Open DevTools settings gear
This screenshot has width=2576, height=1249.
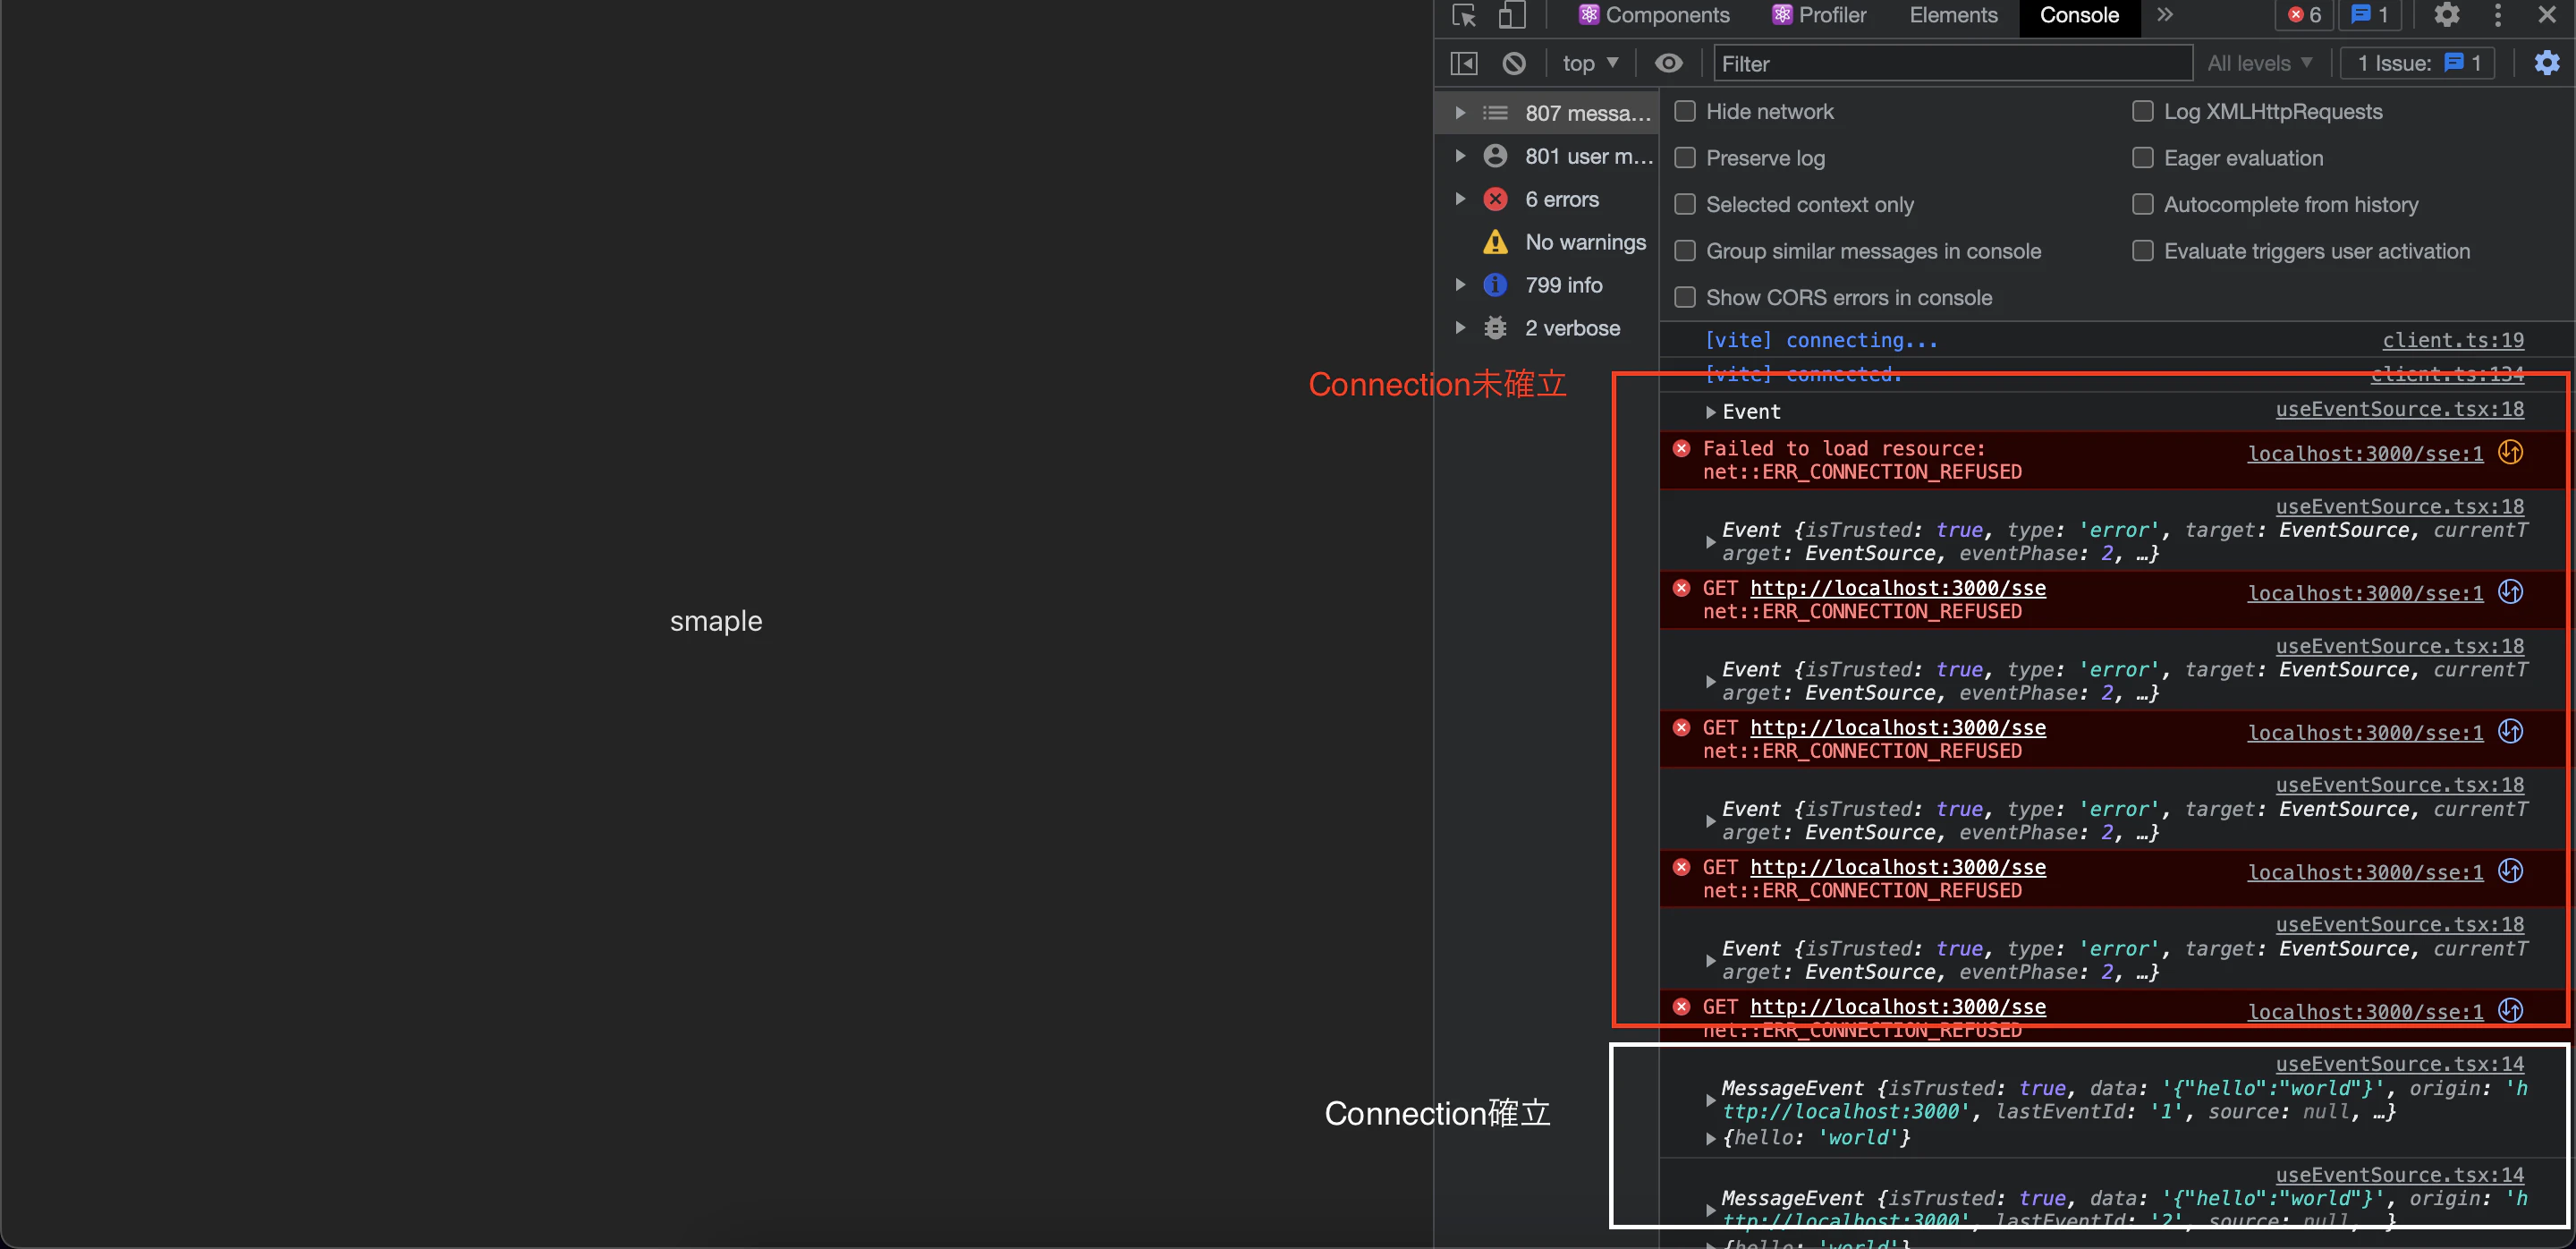pyautogui.click(x=2446, y=15)
